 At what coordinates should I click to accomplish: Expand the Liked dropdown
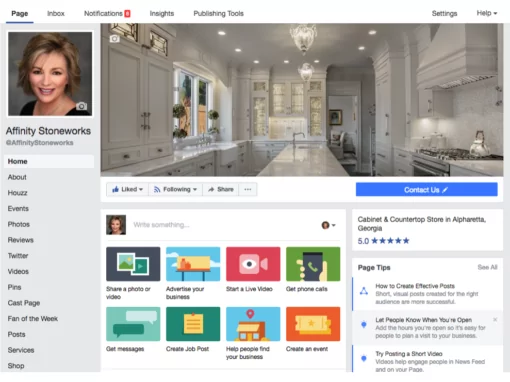point(127,189)
